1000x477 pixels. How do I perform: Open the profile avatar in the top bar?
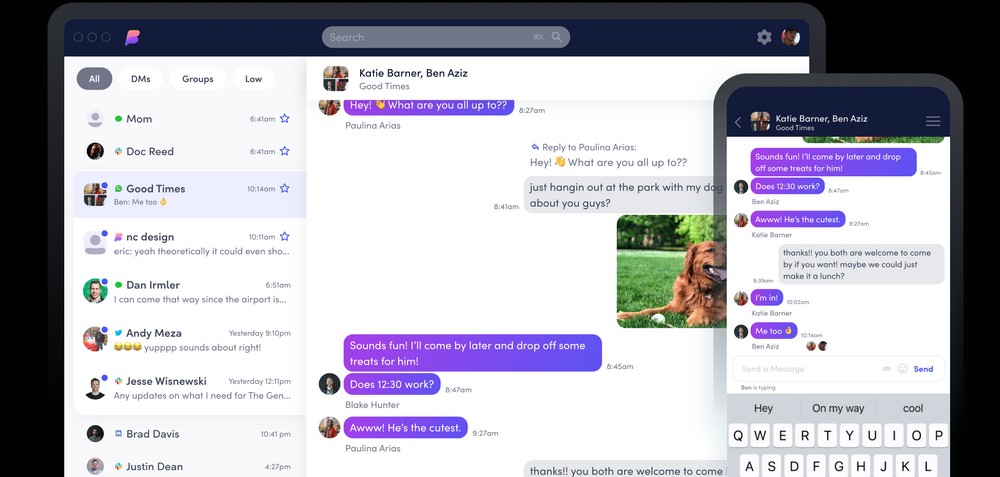(791, 37)
